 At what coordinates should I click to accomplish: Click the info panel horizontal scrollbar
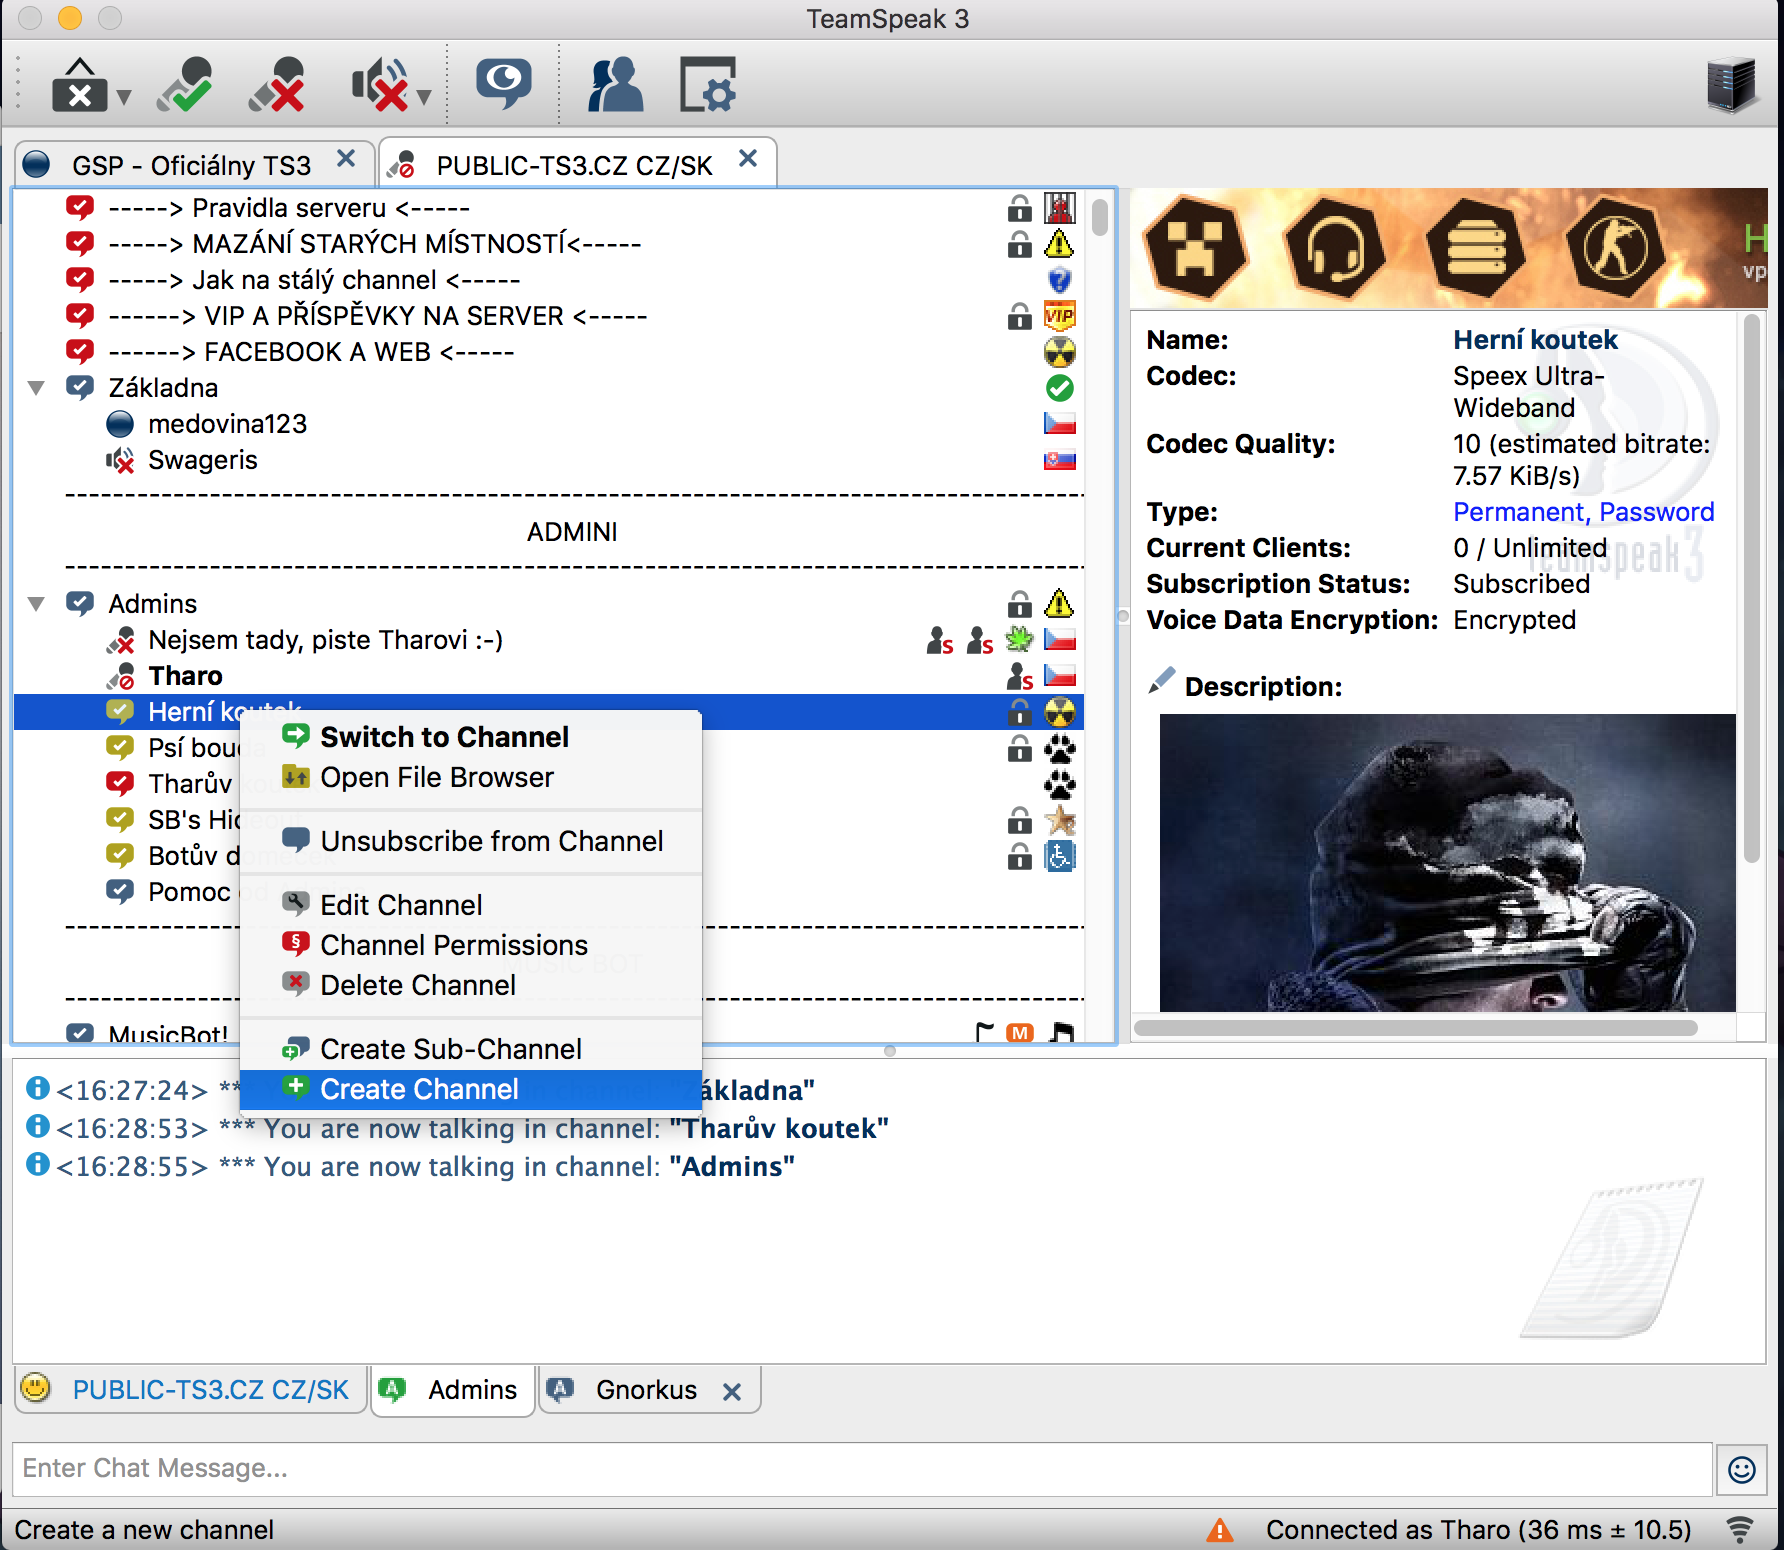pyautogui.click(x=1416, y=1028)
